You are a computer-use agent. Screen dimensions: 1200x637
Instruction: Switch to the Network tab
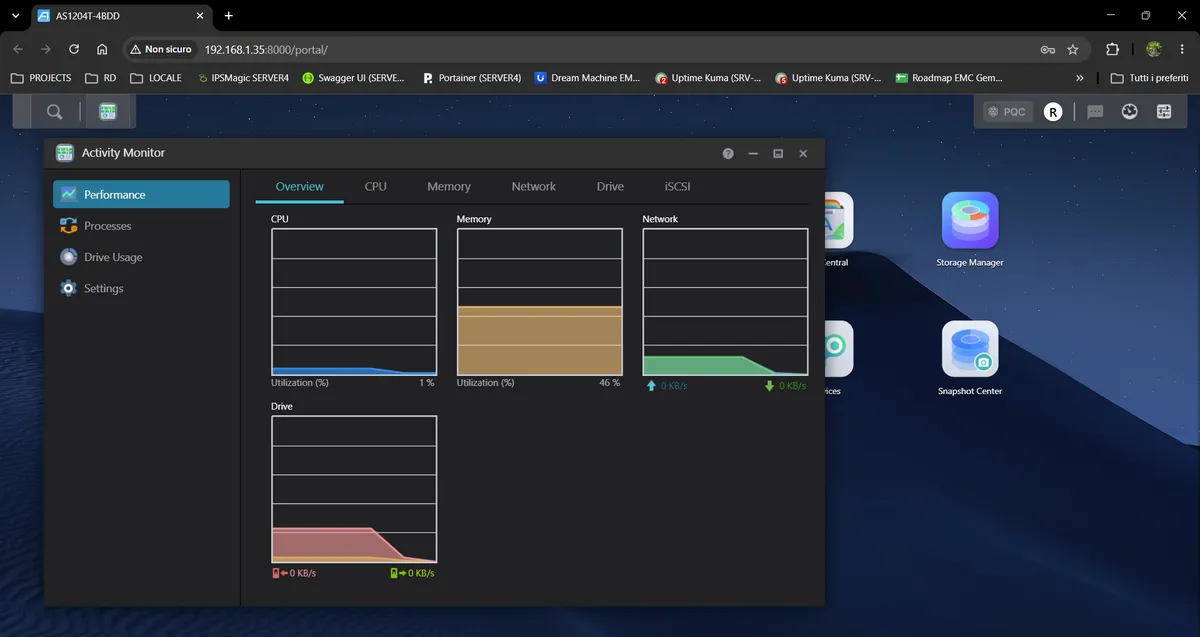(534, 187)
